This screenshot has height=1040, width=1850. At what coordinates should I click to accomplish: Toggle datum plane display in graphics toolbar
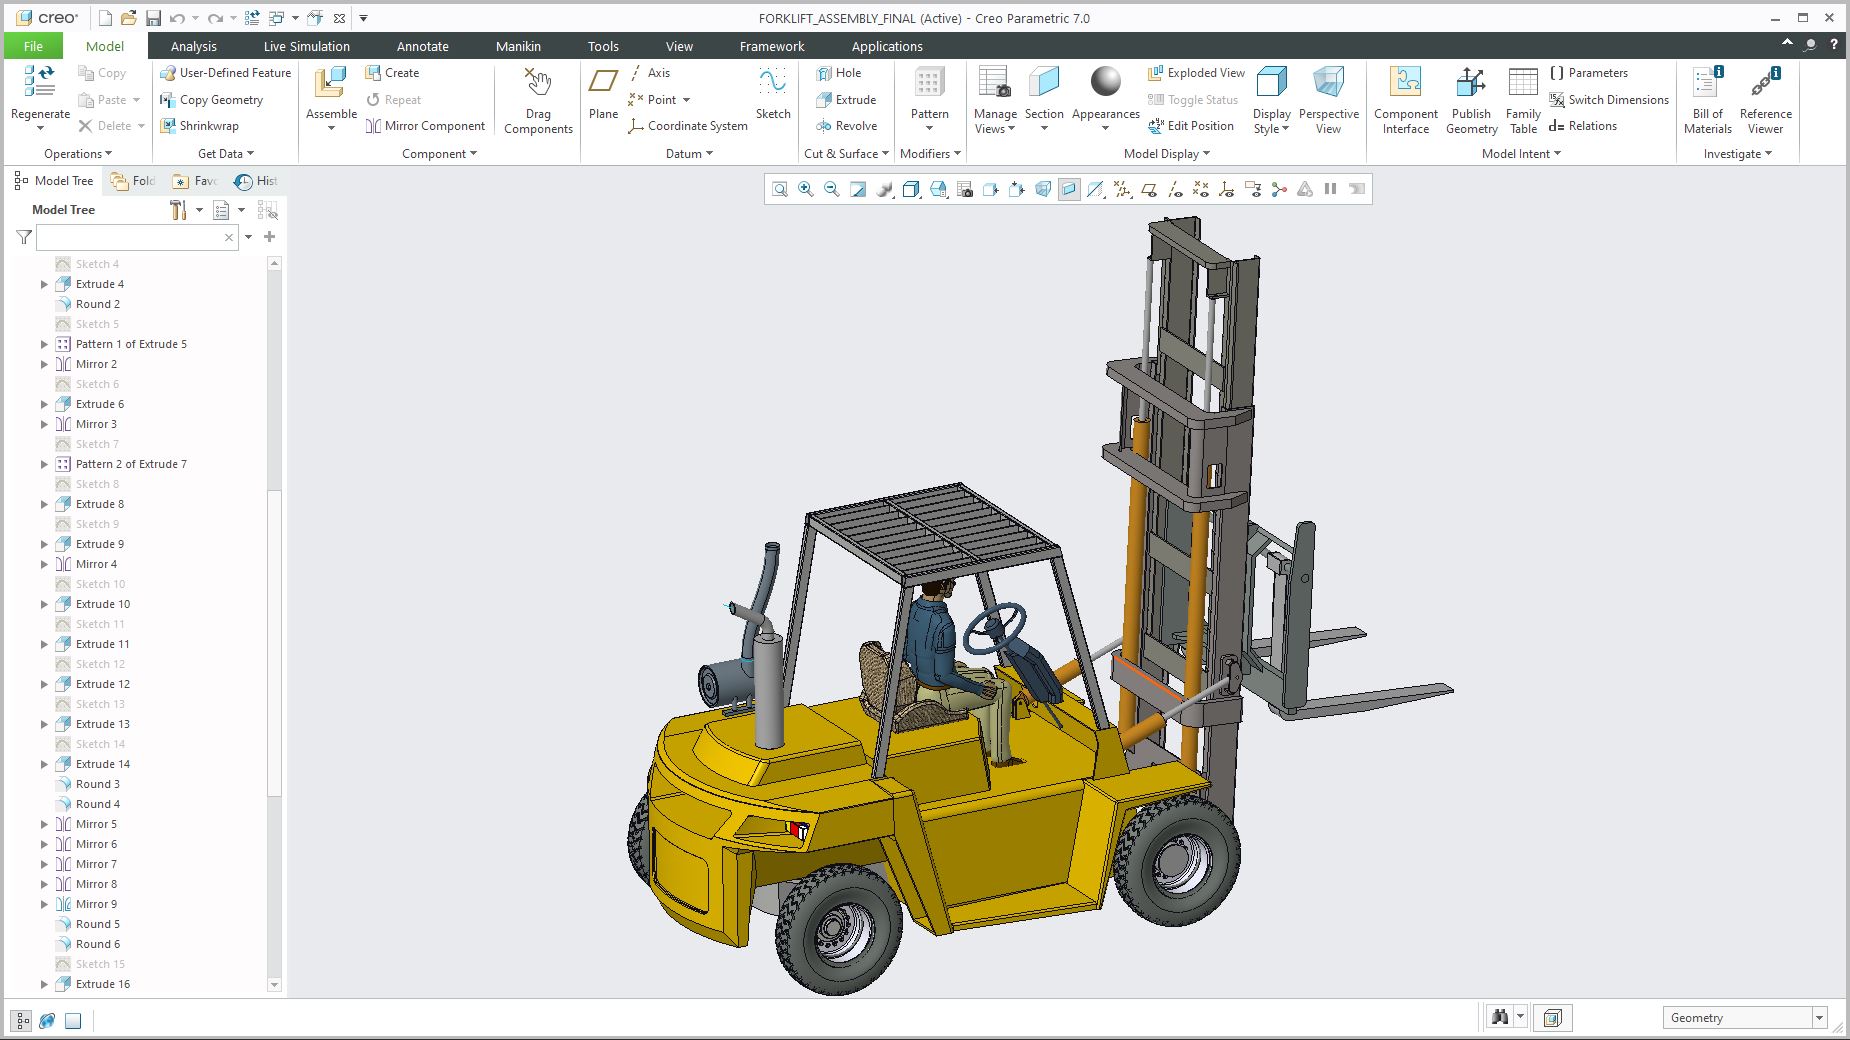[1150, 188]
